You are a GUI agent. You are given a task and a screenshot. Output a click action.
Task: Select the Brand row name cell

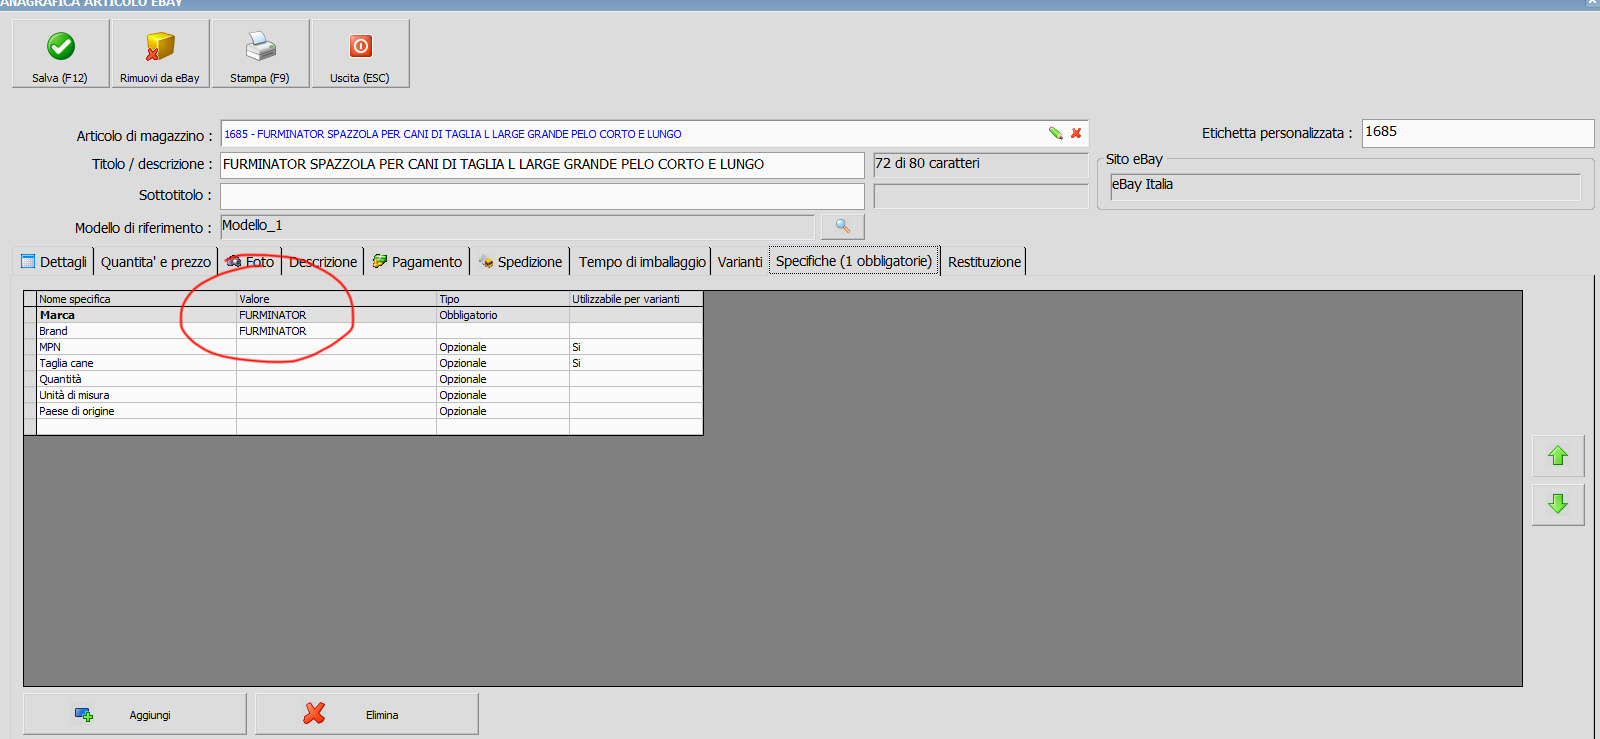[x=136, y=331]
